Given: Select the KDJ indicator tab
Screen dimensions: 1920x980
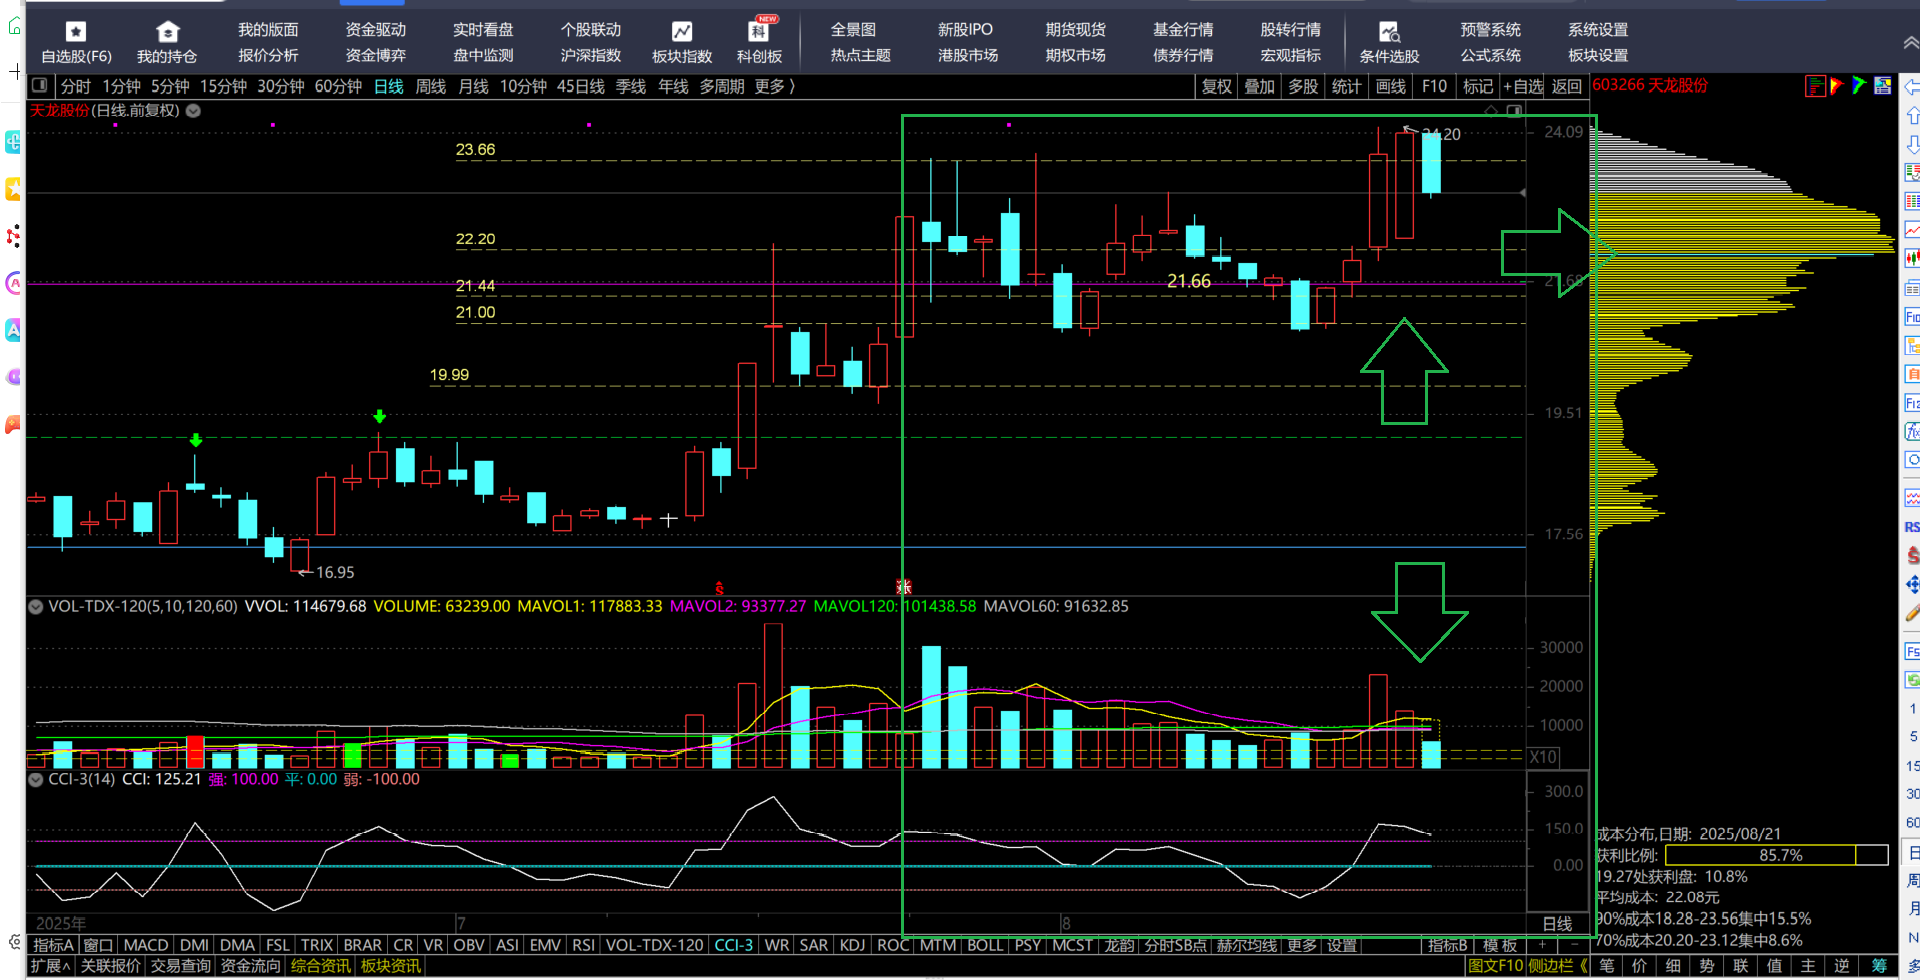Looking at the screenshot, I should point(852,945).
